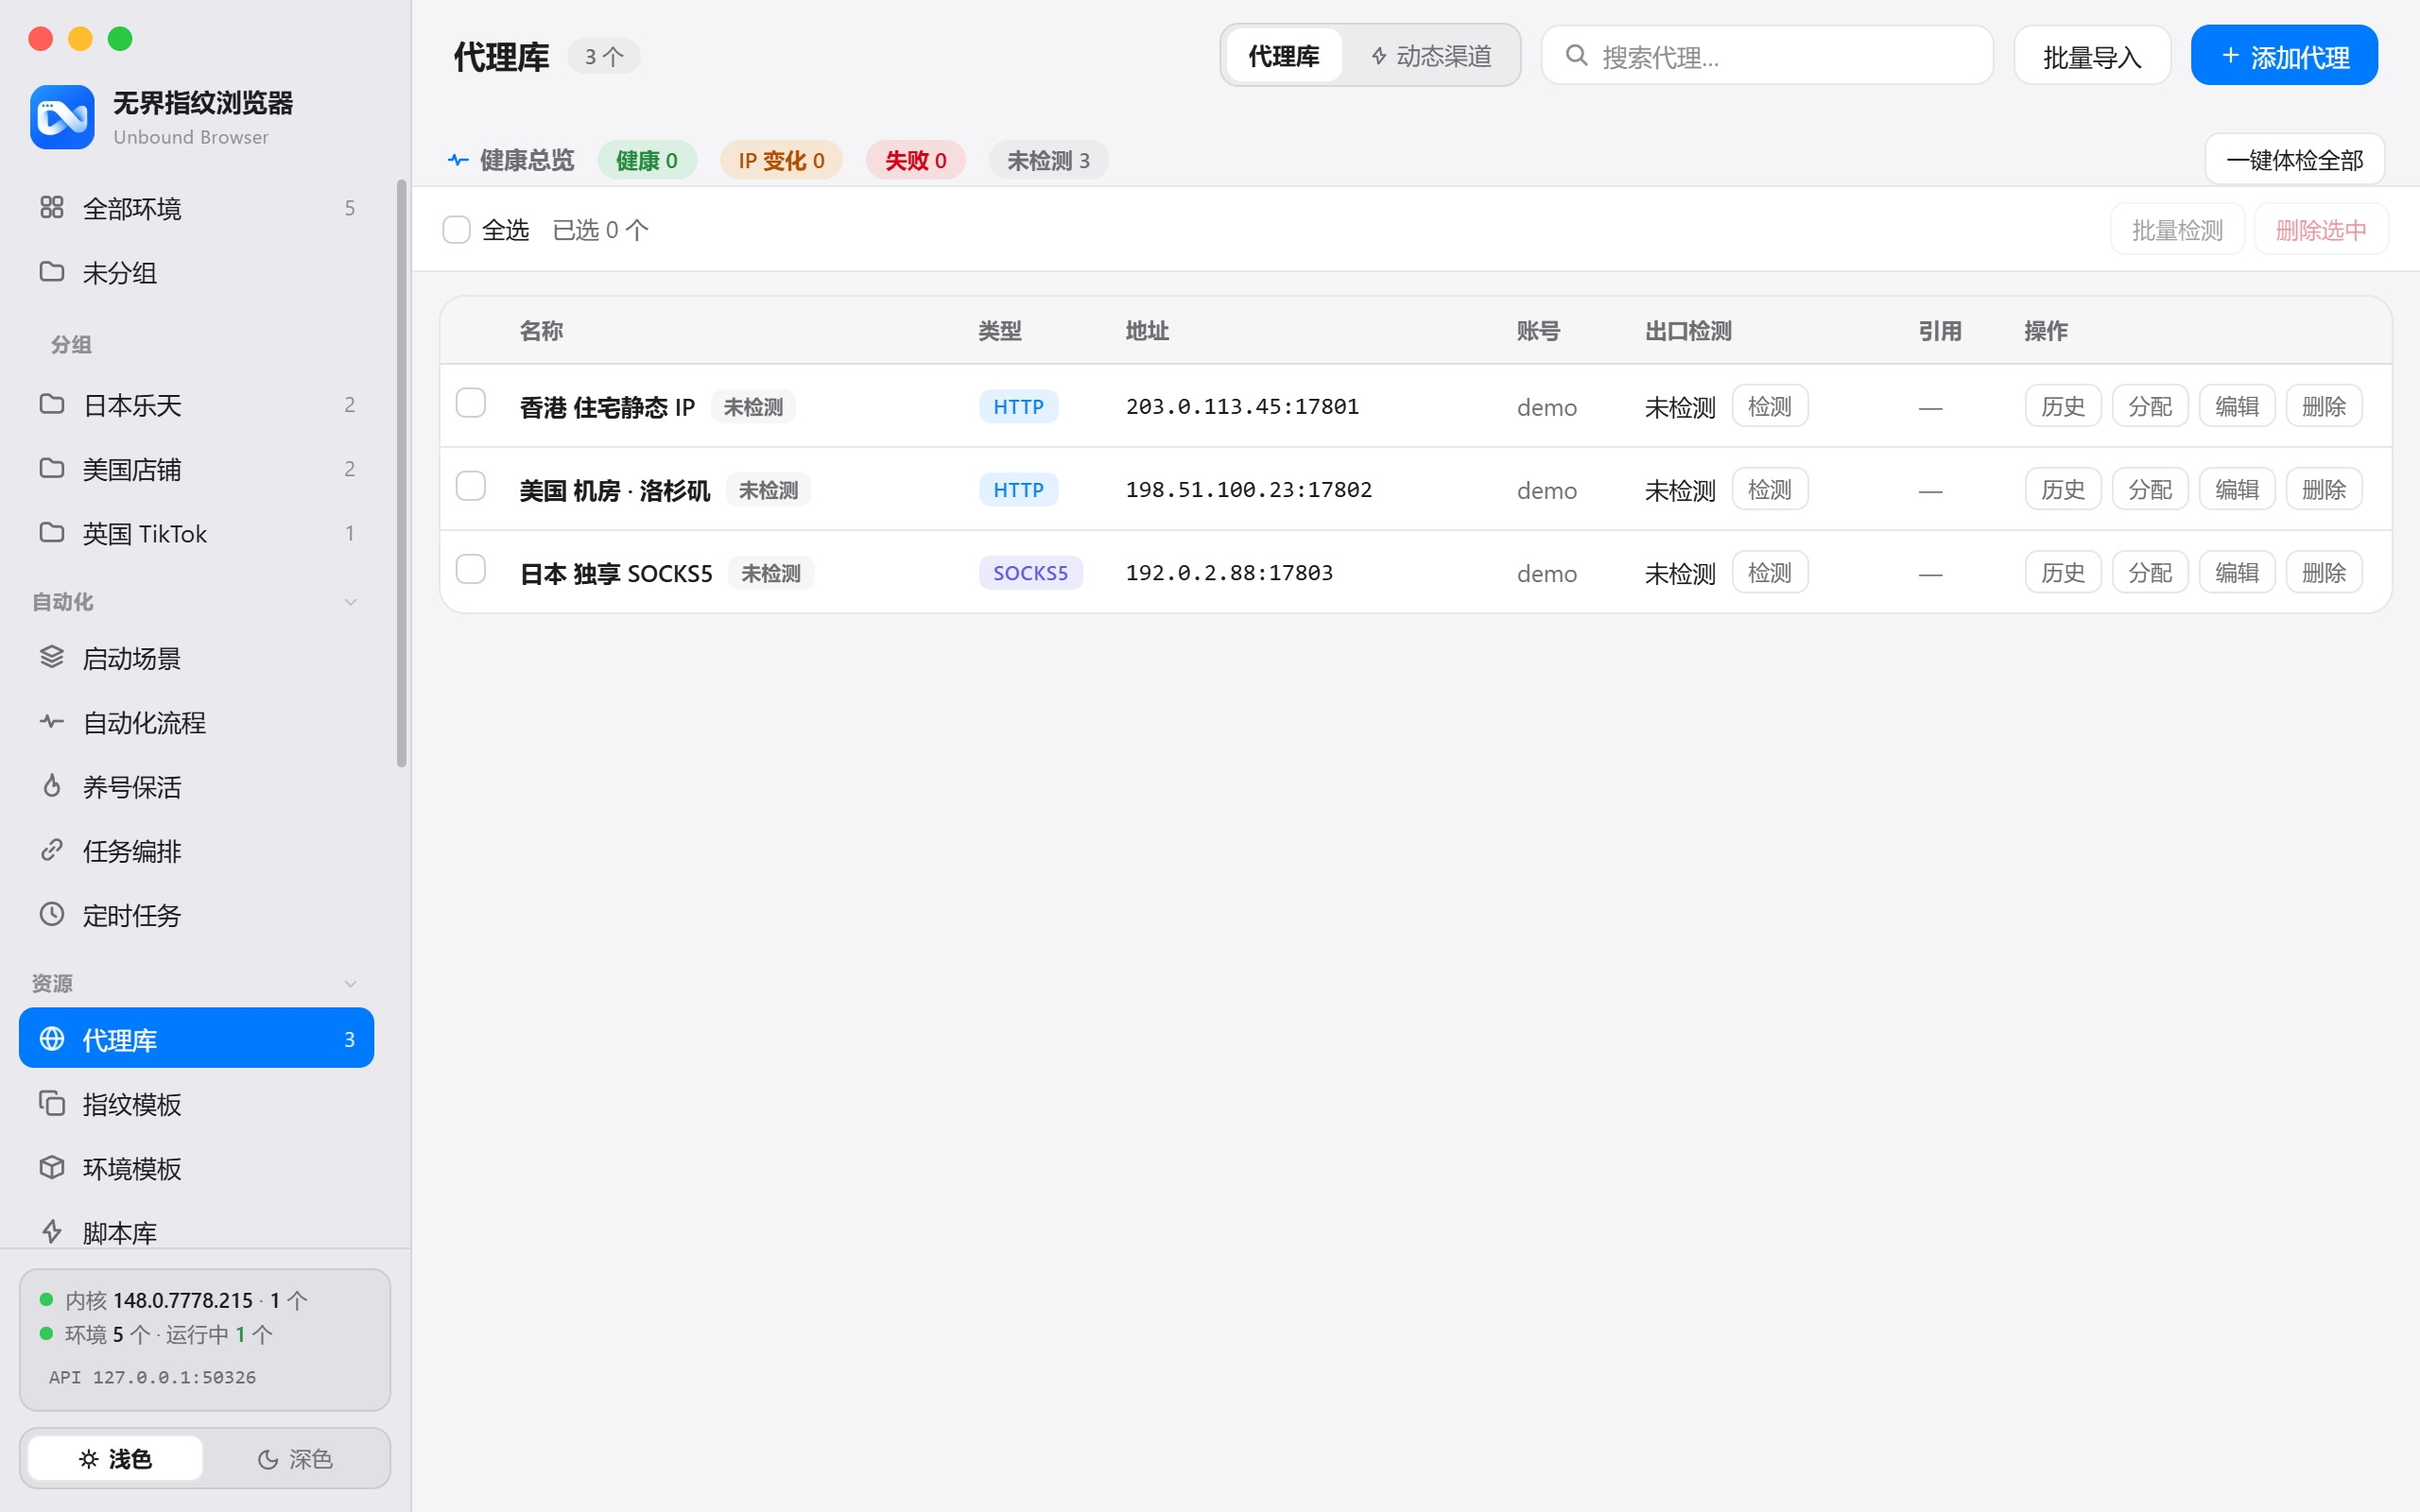Select the 香港 住宅静态 IP row checkbox
The width and height of the screenshot is (2420, 1512).
pyautogui.click(x=471, y=403)
